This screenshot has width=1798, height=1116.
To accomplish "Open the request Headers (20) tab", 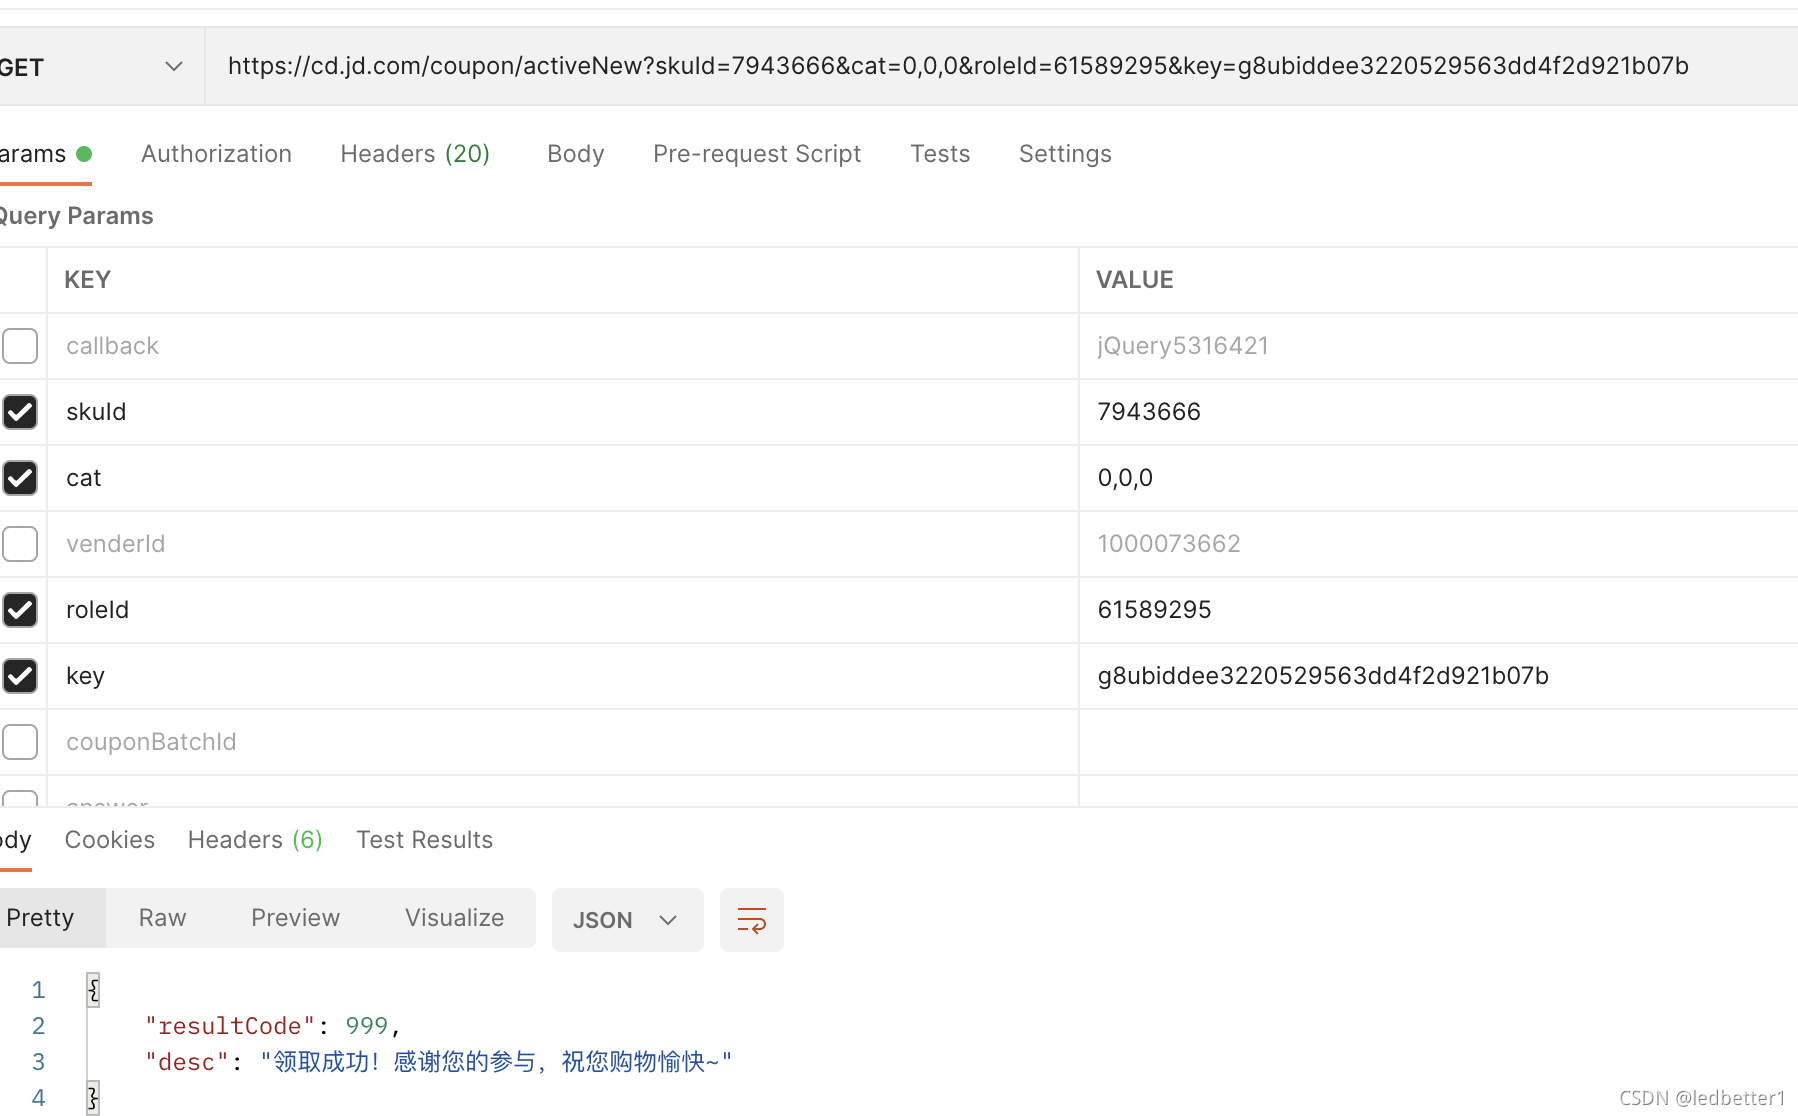I will (x=415, y=154).
